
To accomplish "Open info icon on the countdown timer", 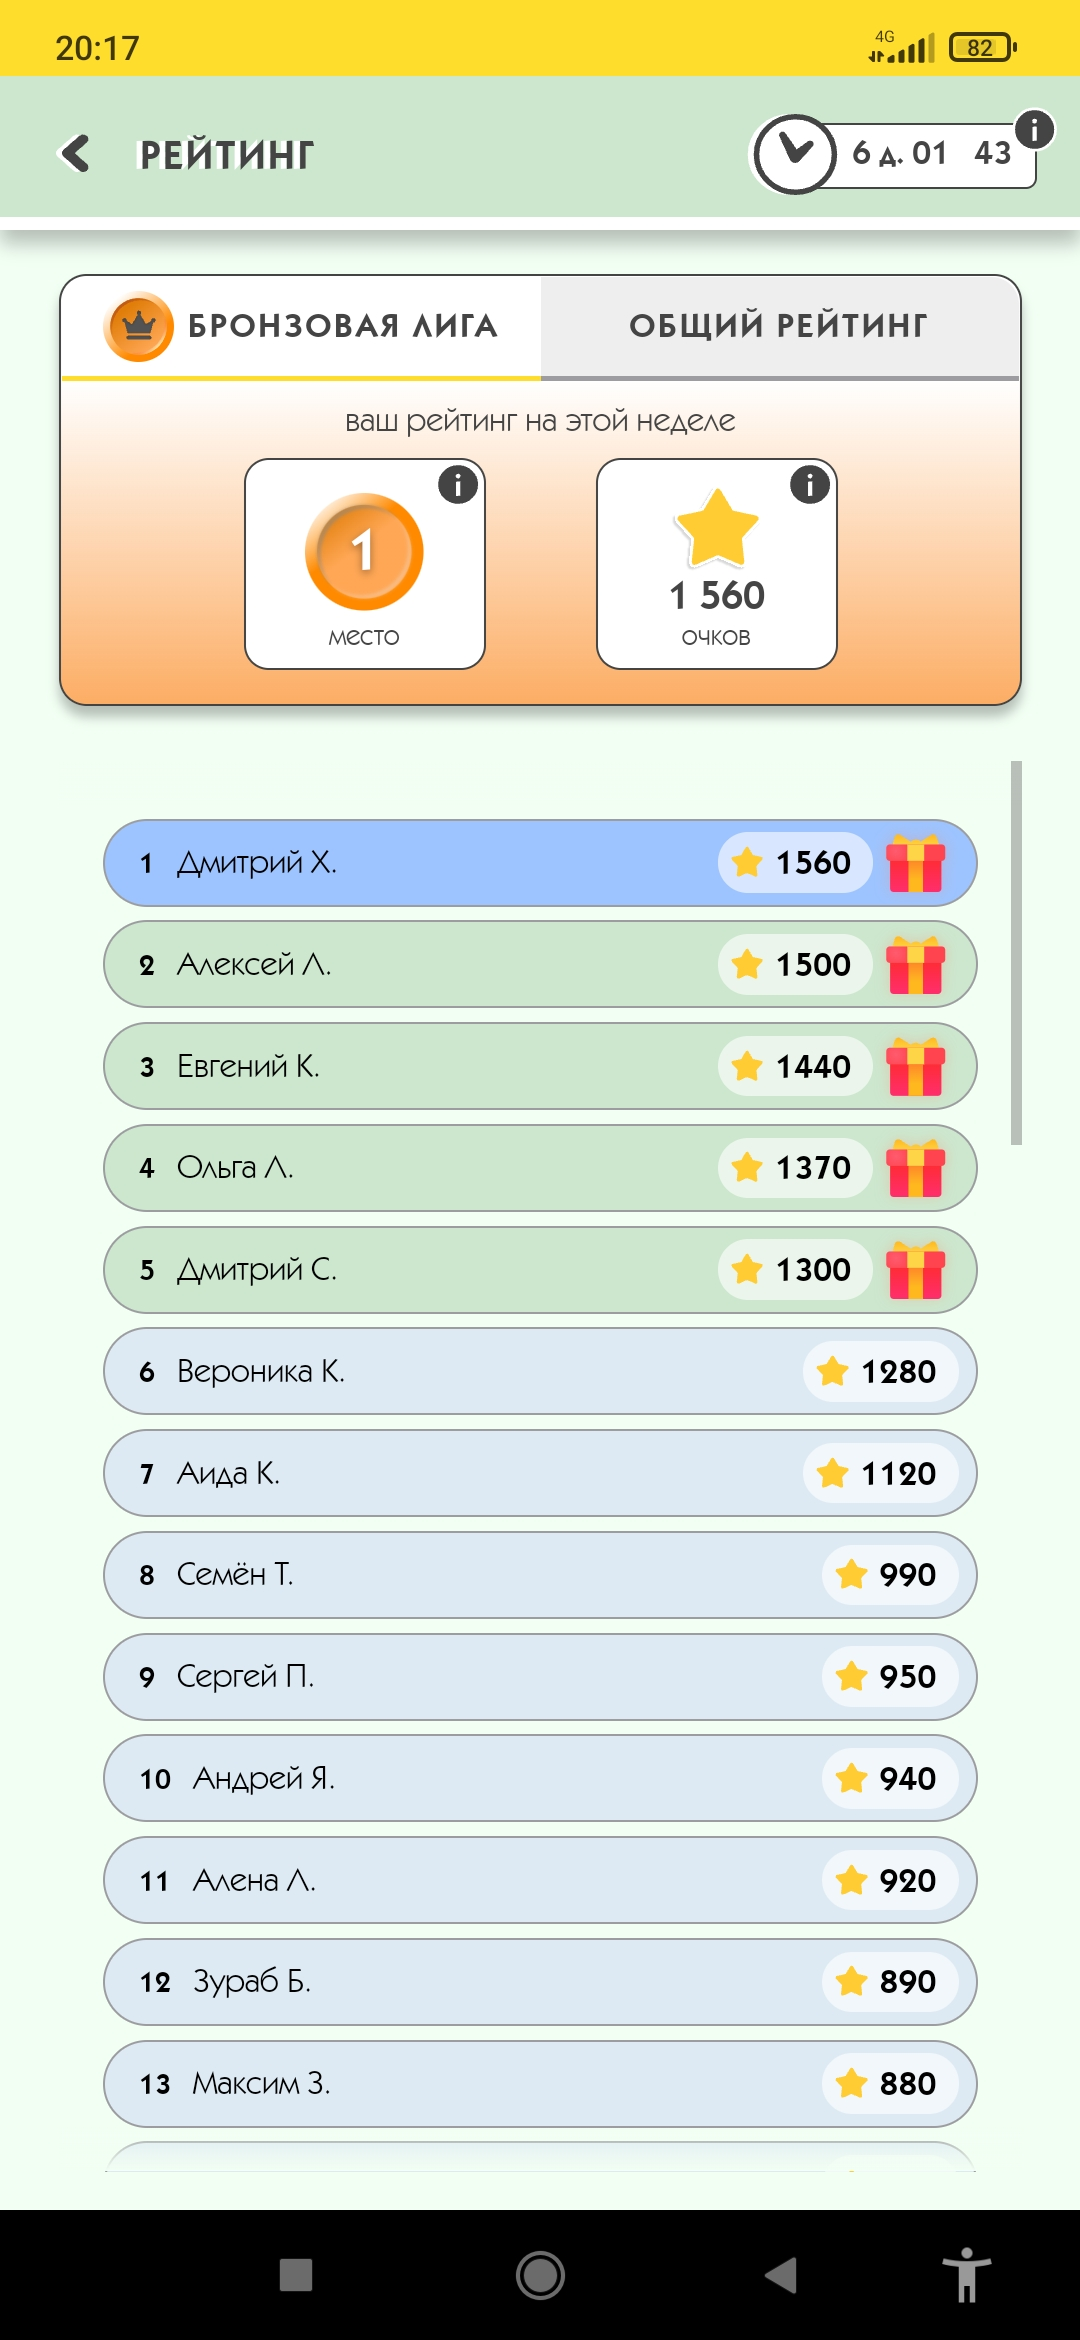I will coord(1034,129).
